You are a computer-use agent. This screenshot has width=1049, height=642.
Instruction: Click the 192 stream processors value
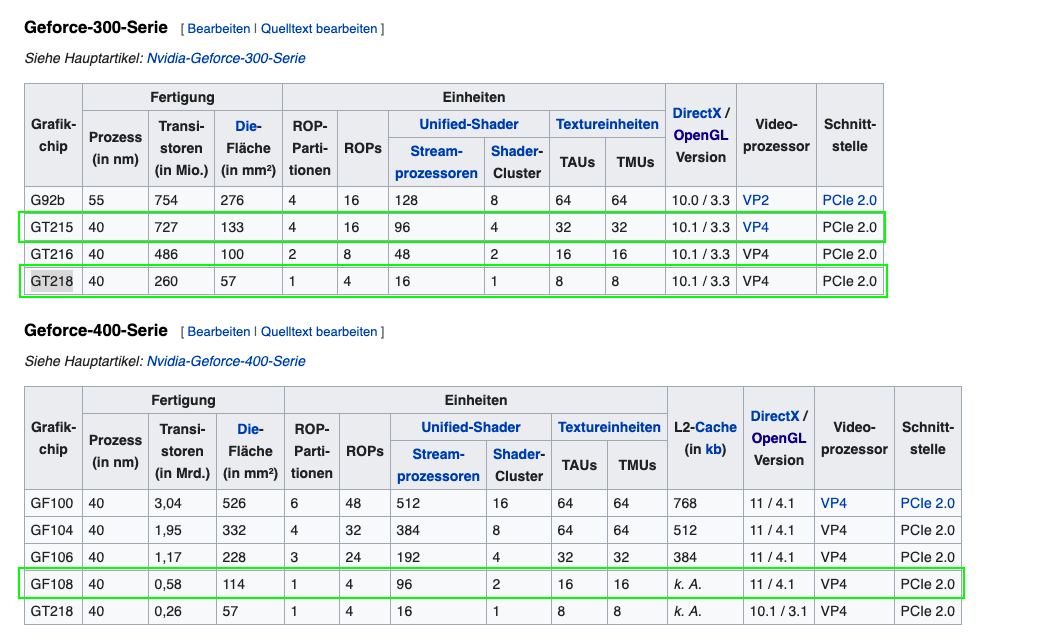[408, 557]
